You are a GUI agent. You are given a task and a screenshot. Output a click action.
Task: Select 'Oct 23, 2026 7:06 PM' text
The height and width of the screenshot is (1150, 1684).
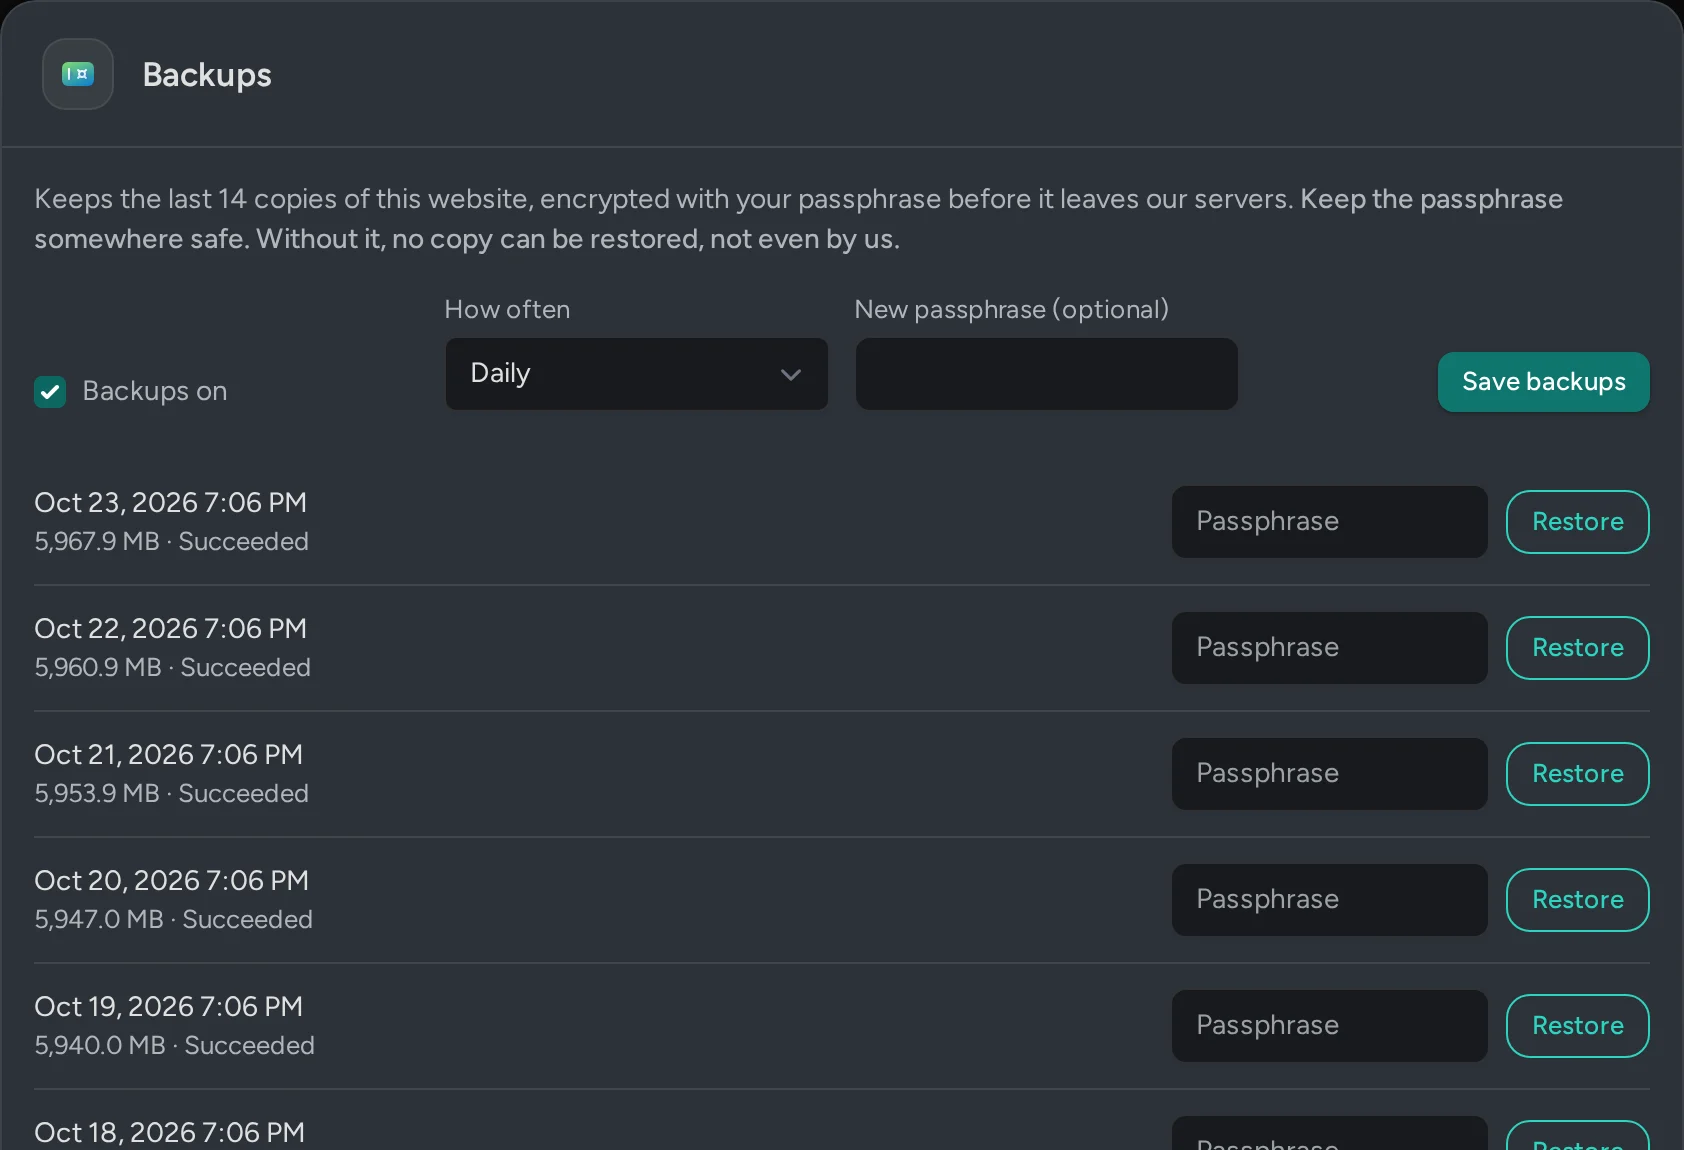171,502
